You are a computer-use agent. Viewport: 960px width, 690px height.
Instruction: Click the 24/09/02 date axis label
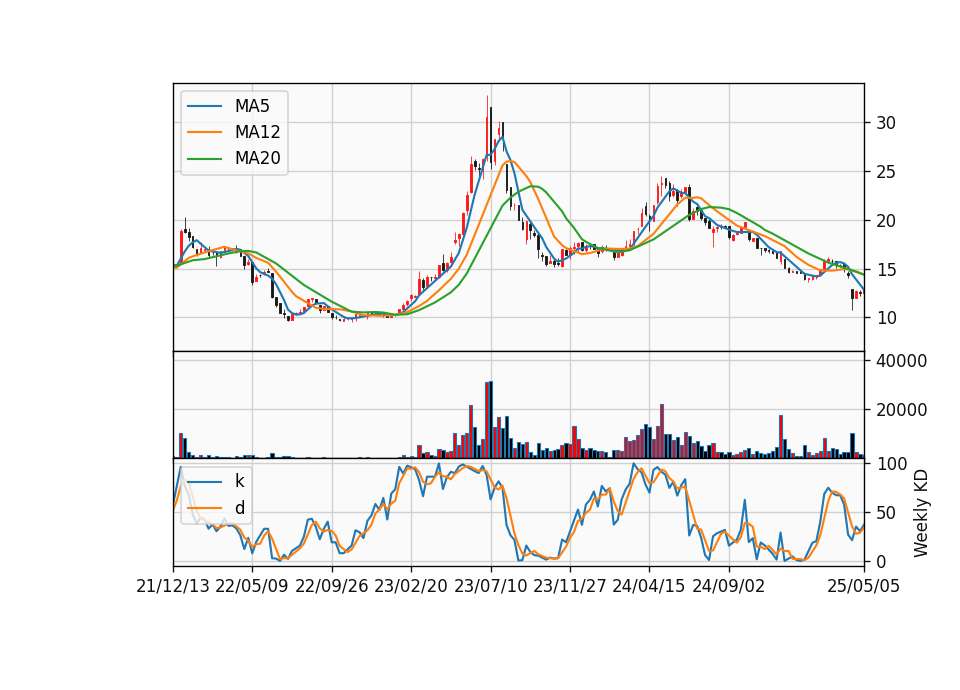pos(729,586)
